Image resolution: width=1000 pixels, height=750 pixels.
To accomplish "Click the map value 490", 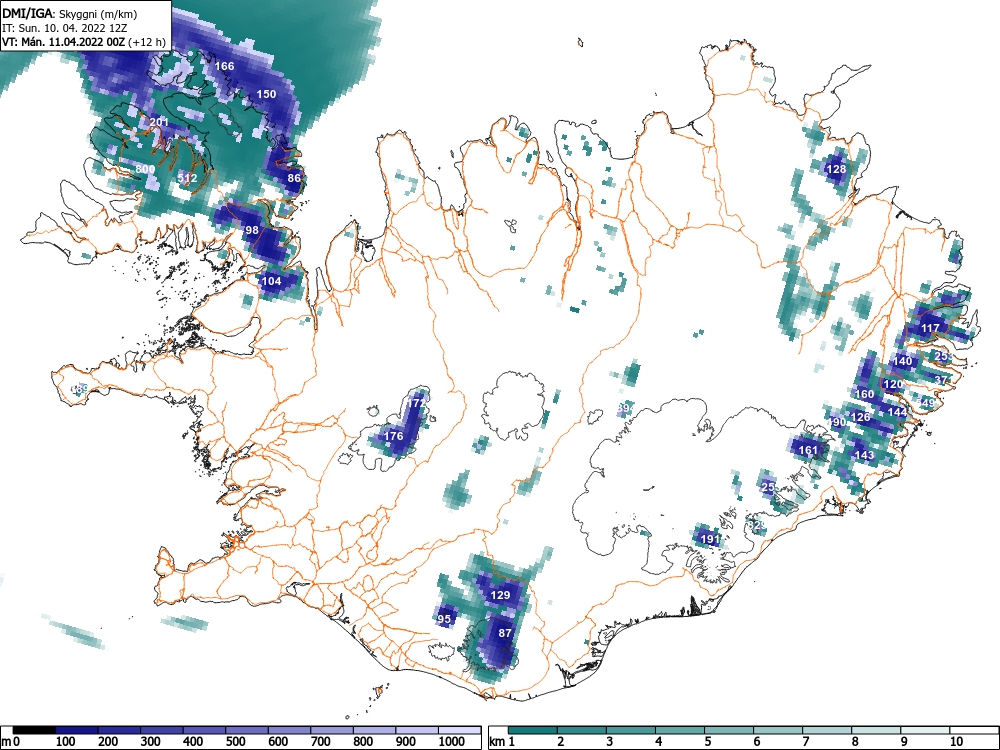I will point(835,422).
